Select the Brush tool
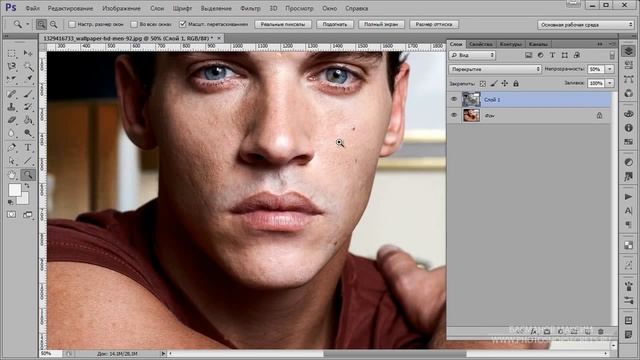 coord(28,94)
